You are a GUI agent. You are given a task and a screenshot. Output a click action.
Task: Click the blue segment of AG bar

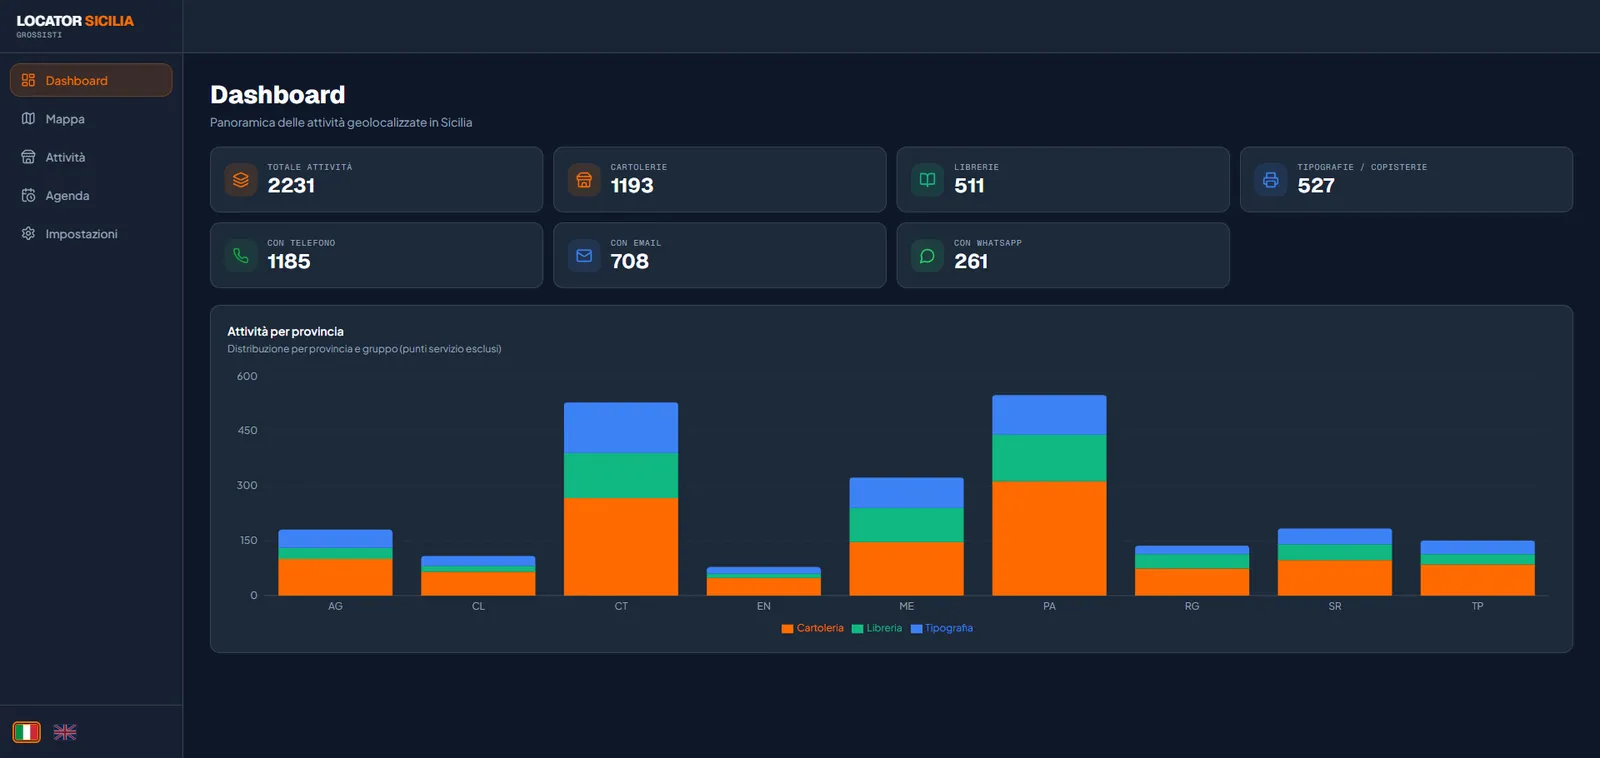pos(335,539)
